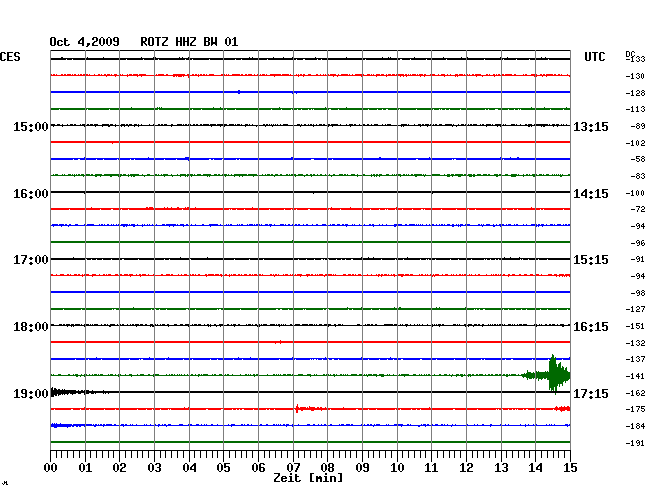Click the 13:15 UTC time label
650x494 pixels.
click(591, 126)
